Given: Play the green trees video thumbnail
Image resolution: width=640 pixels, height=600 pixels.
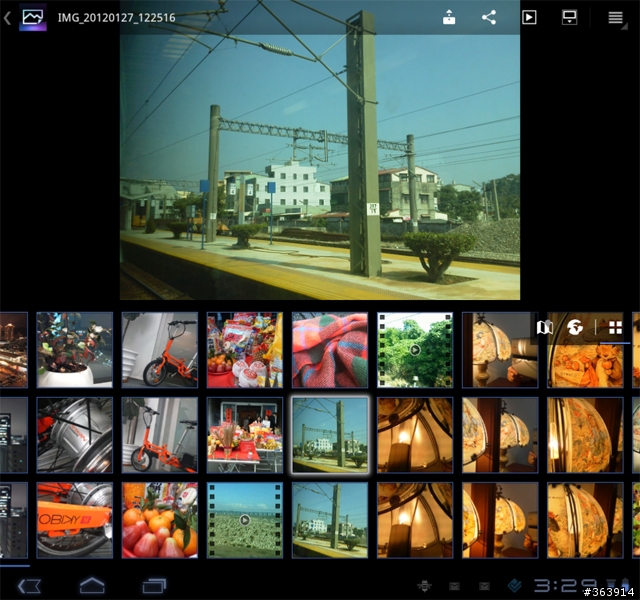Looking at the screenshot, I should [x=415, y=350].
